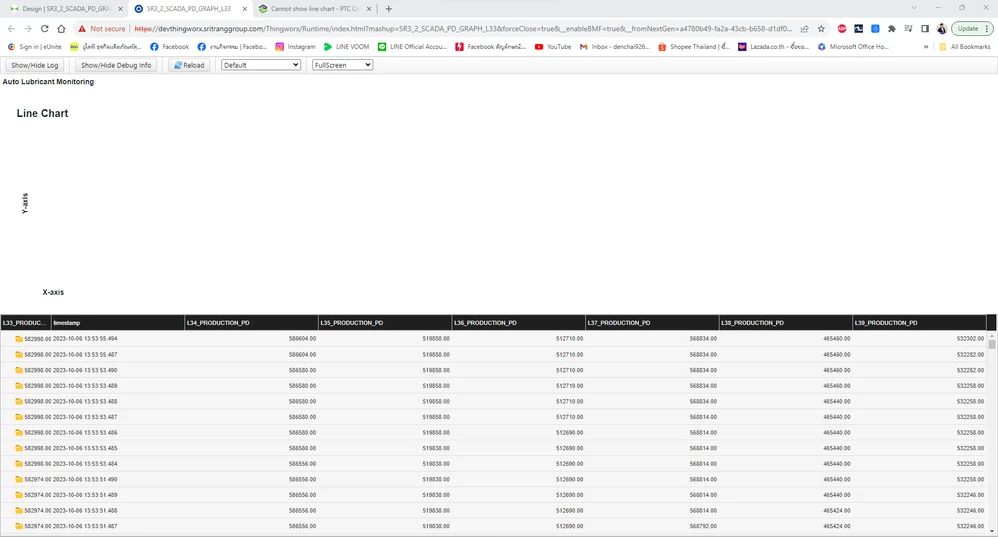Open the LINE VOOM bookmark

point(346,46)
